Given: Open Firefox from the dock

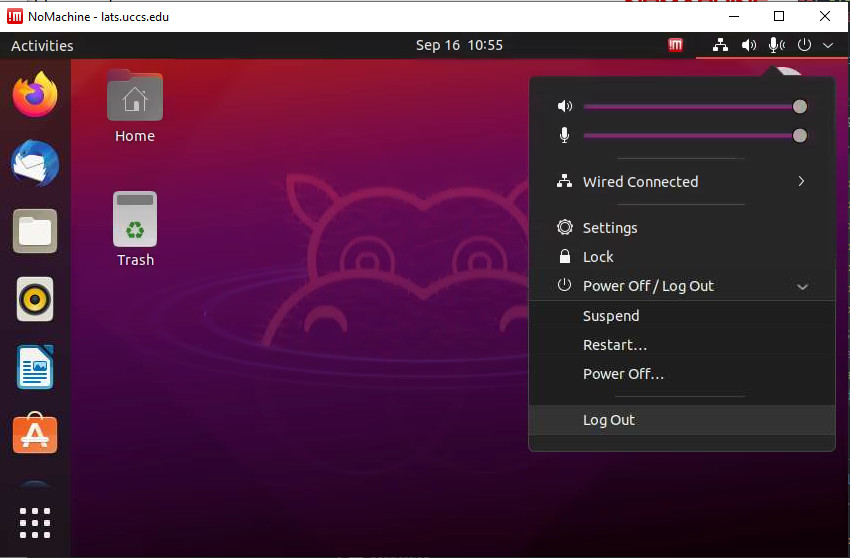Looking at the screenshot, I should click(x=35, y=94).
